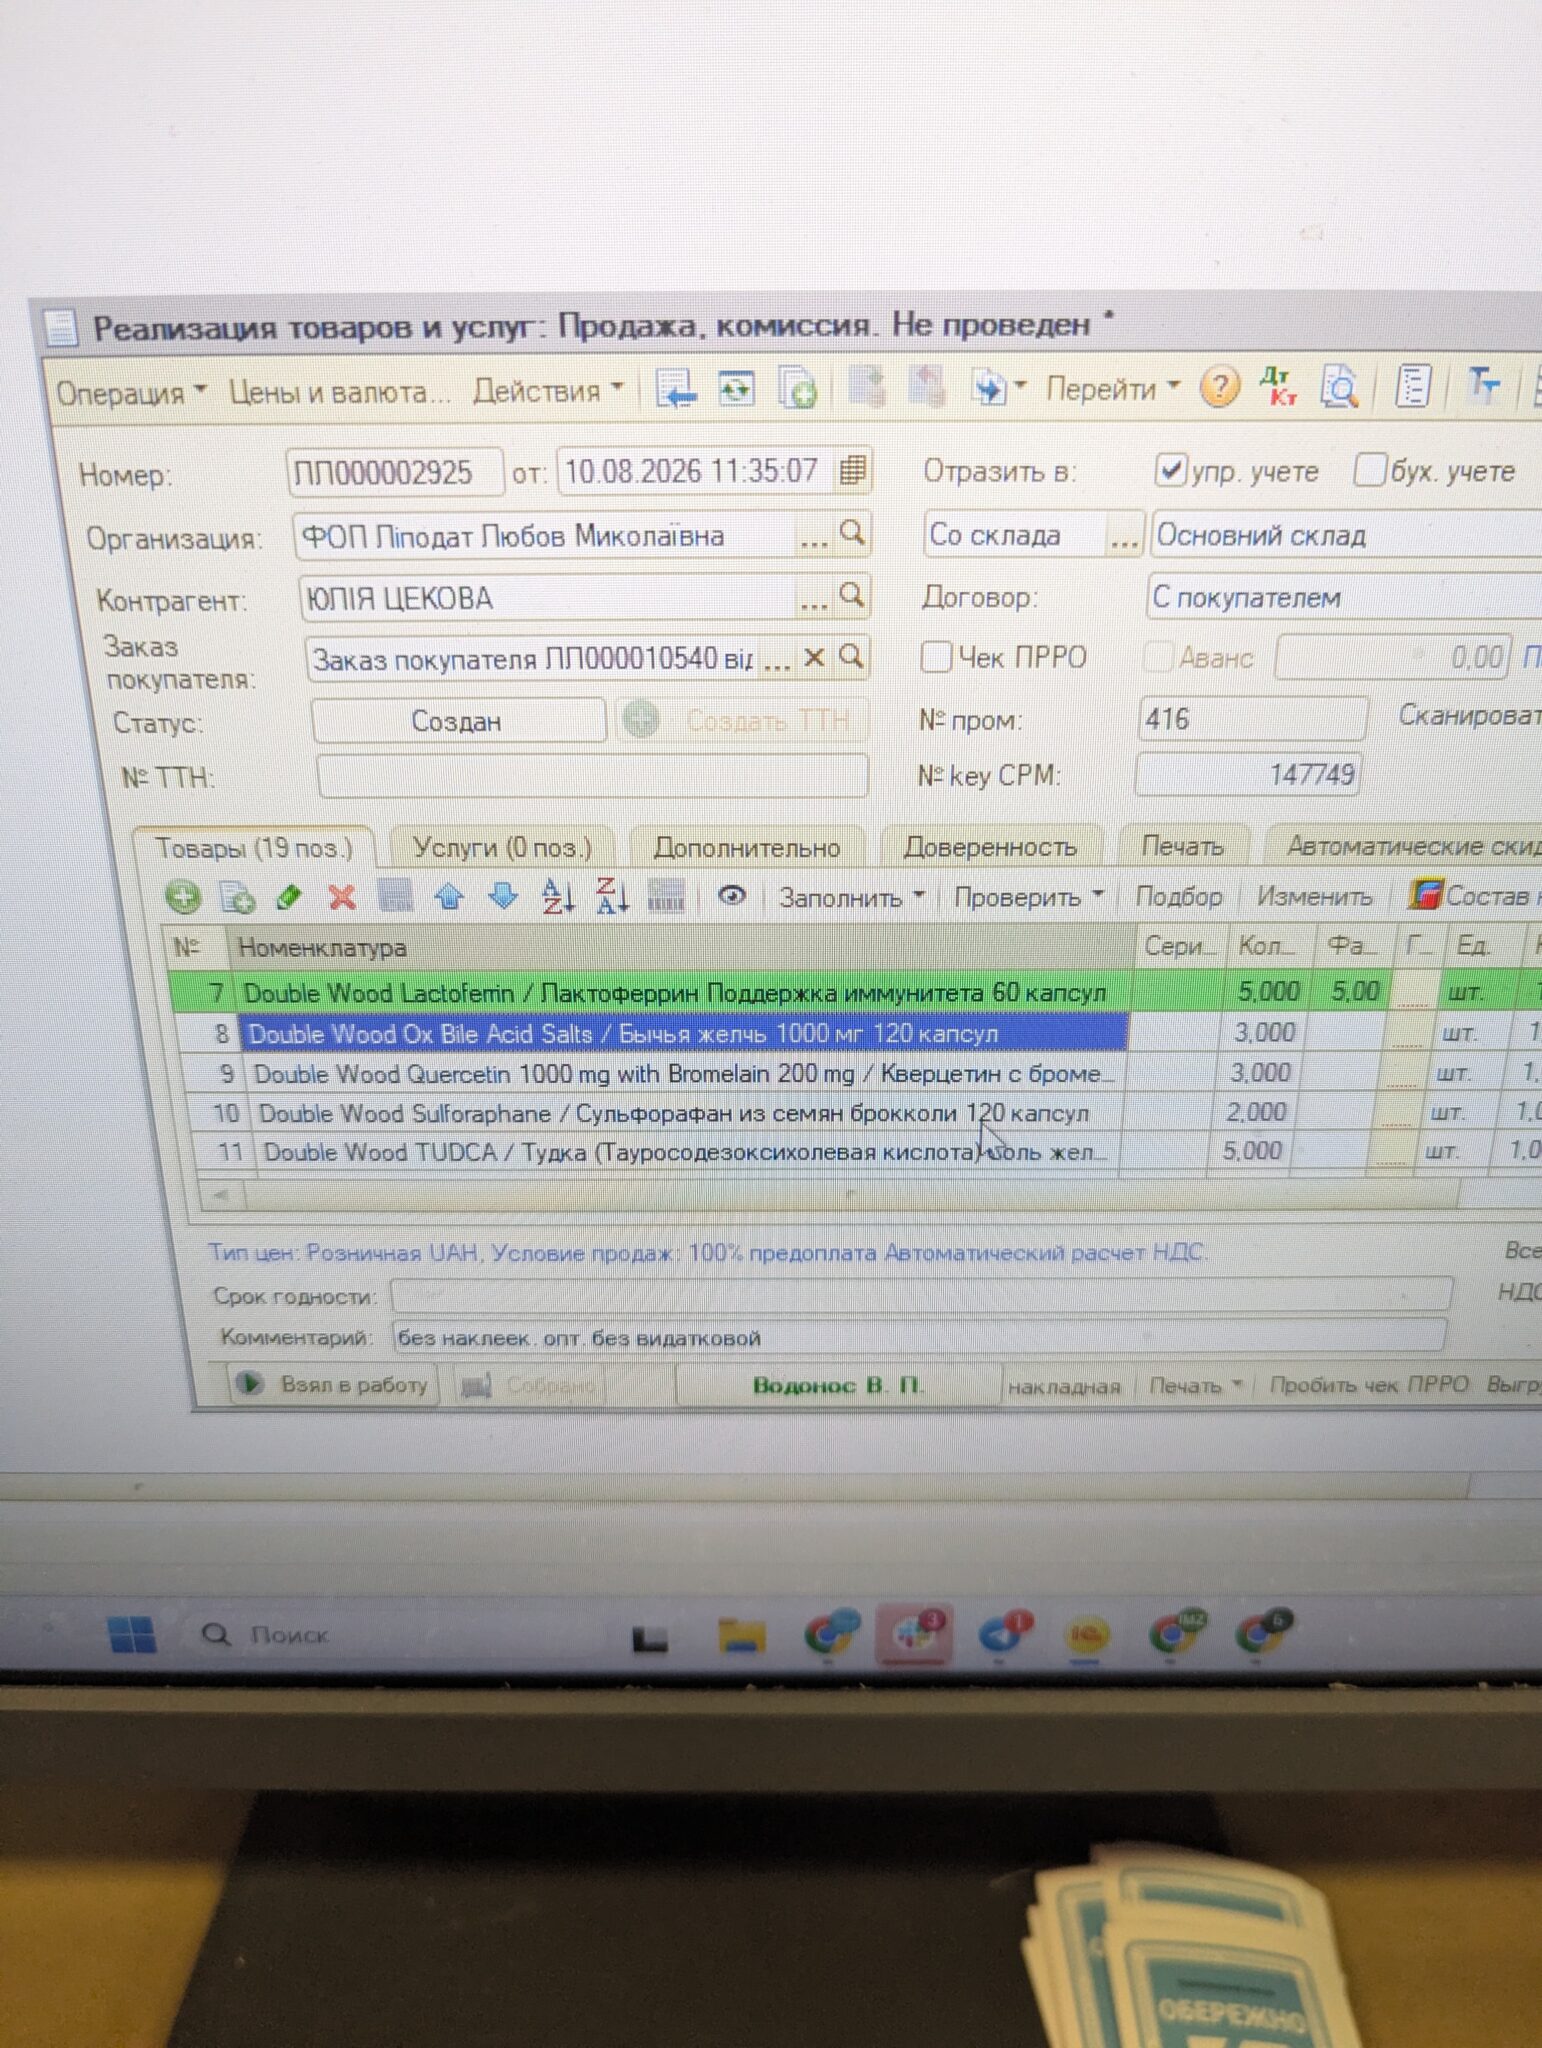Click the Основний склад field
This screenshot has height=2048, width=1542.
point(1346,535)
